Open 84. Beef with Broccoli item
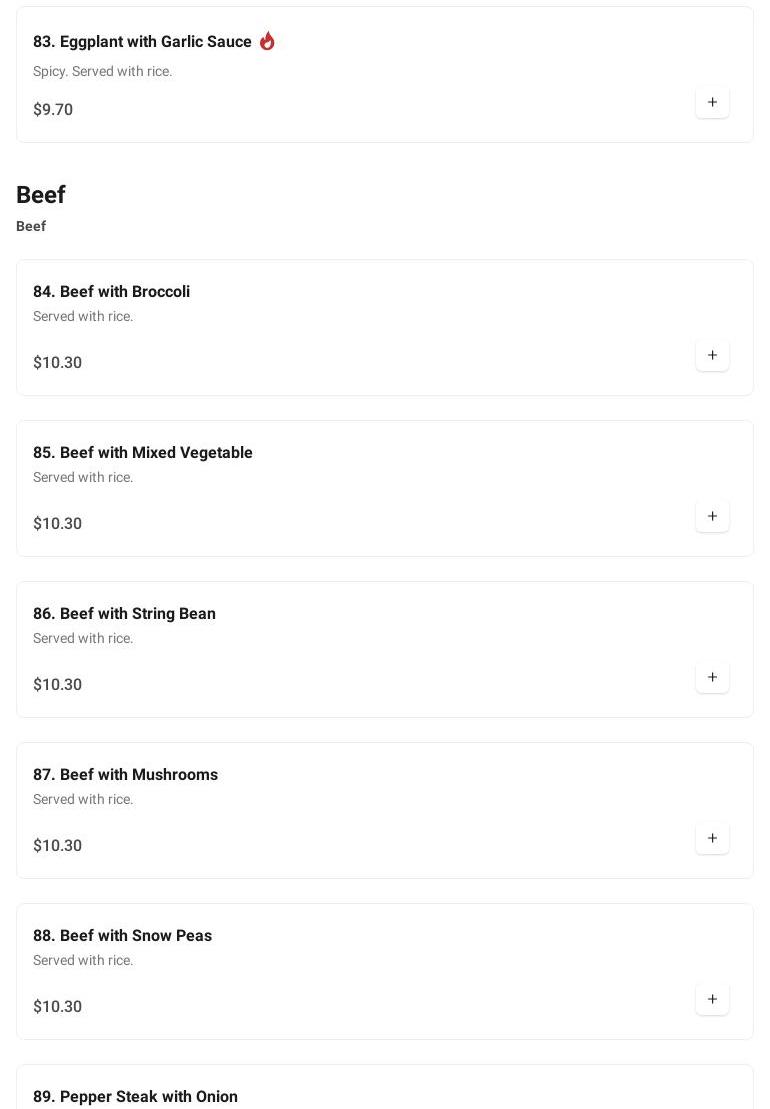This screenshot has width=770, height=1109. (x=111, y=292)
